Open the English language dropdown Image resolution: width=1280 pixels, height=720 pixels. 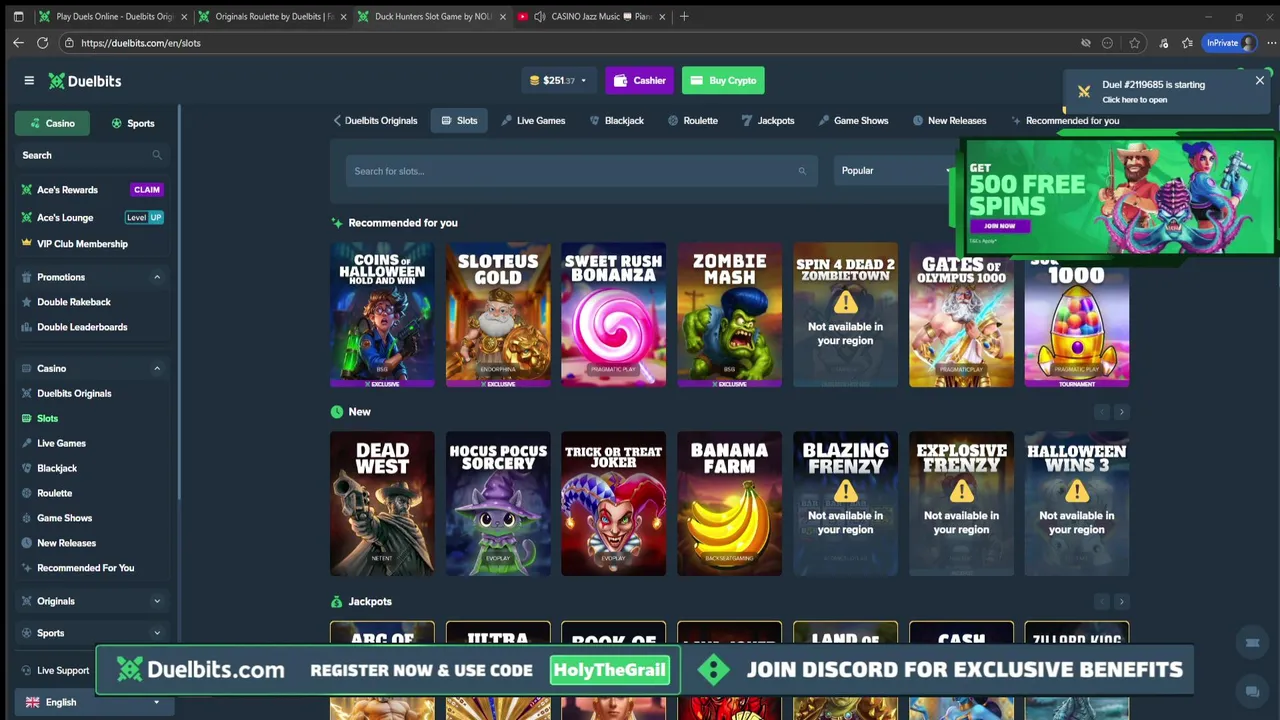92,702
